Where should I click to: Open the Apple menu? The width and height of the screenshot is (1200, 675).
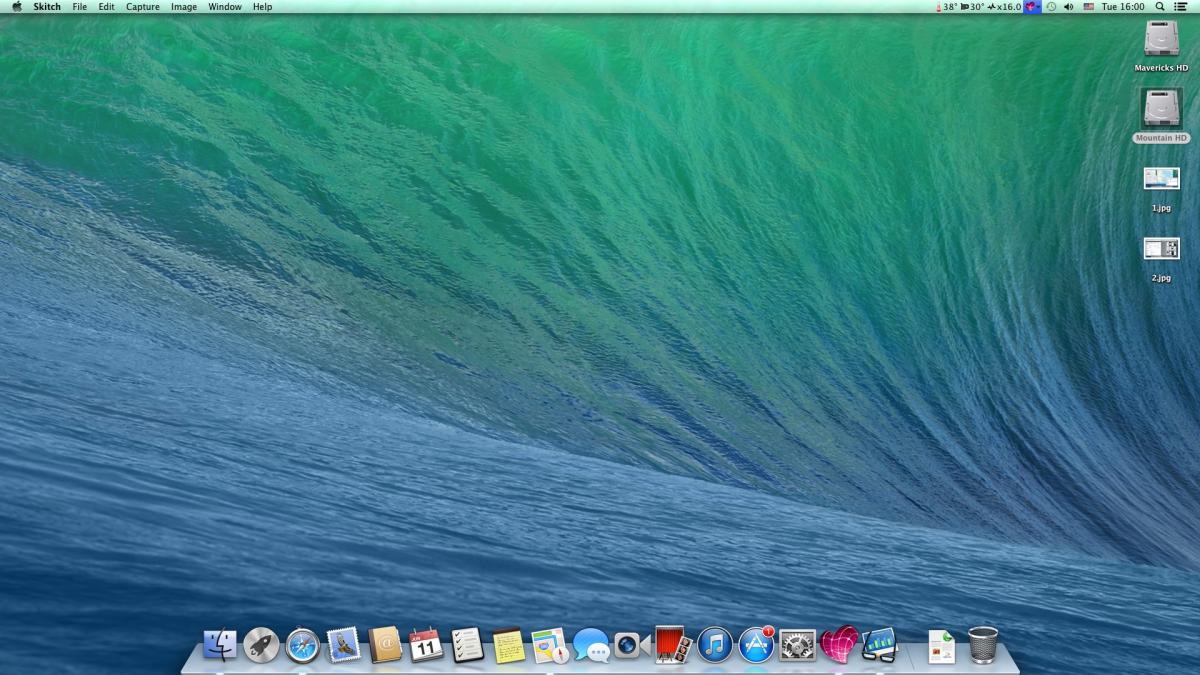(x=16, y=7)
